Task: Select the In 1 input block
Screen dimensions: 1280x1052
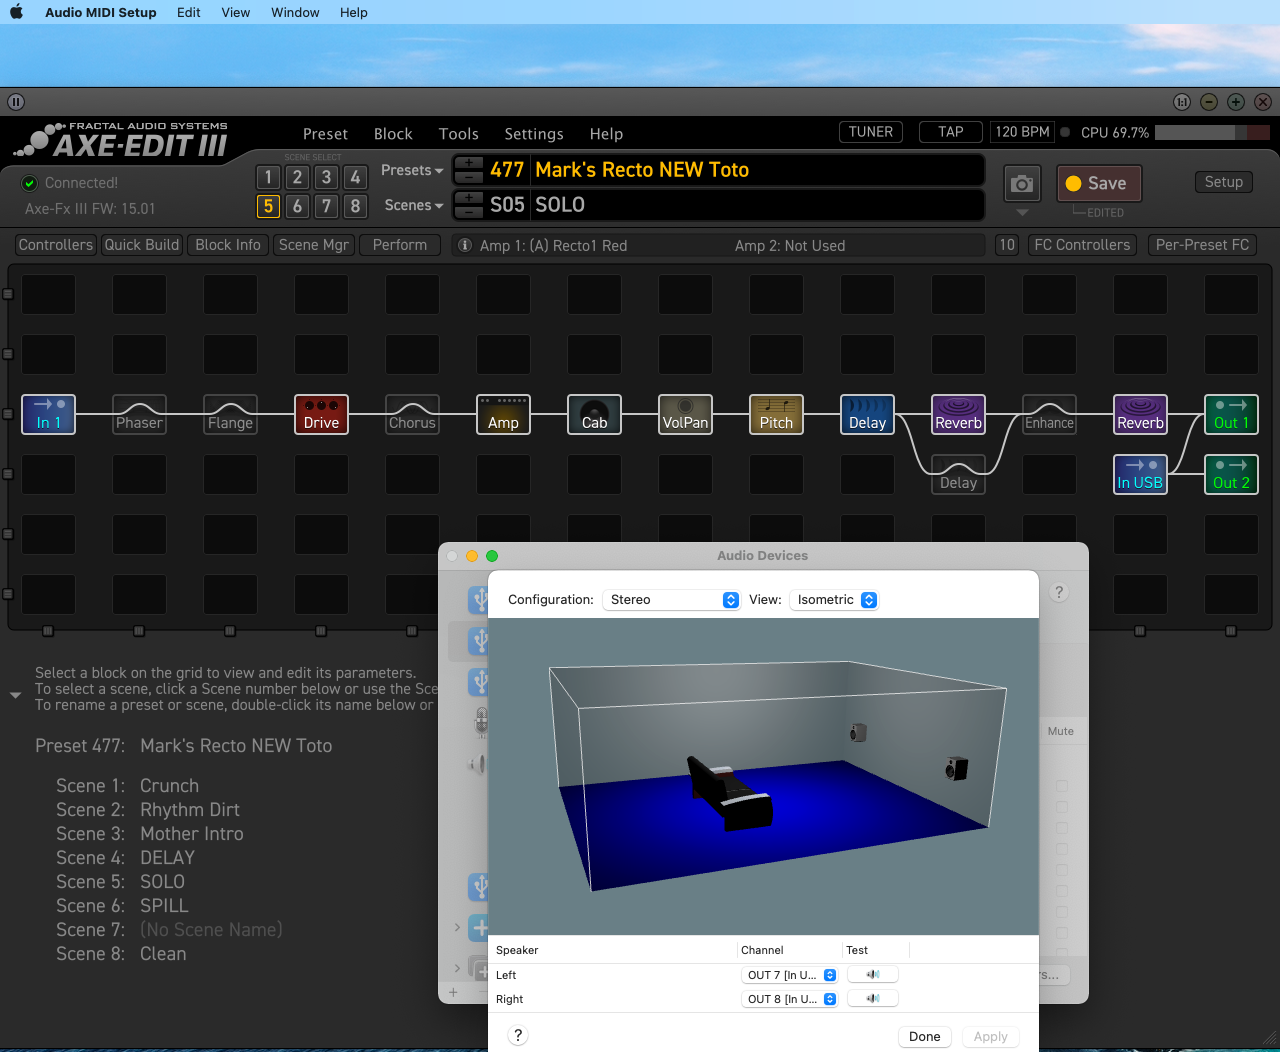Action: point(49,414)
